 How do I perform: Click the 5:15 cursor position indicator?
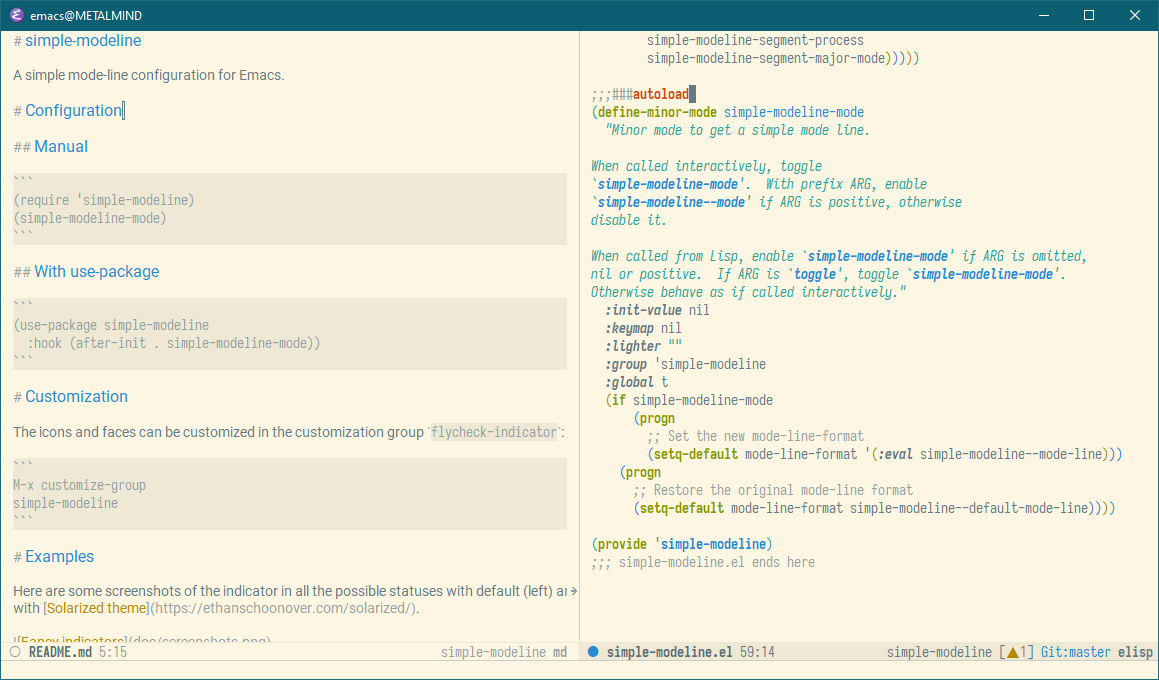pyautogui.click(x=113, y=652)
